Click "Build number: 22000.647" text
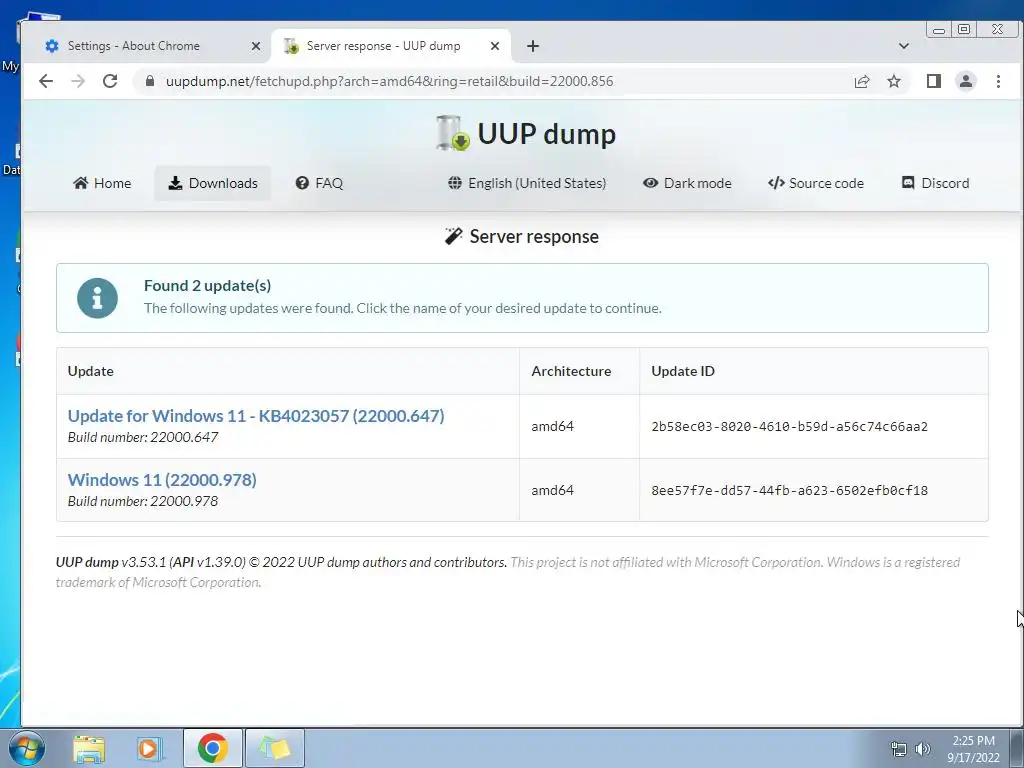Viewport: 1024px width, 768px height. (x=143, y=437)
